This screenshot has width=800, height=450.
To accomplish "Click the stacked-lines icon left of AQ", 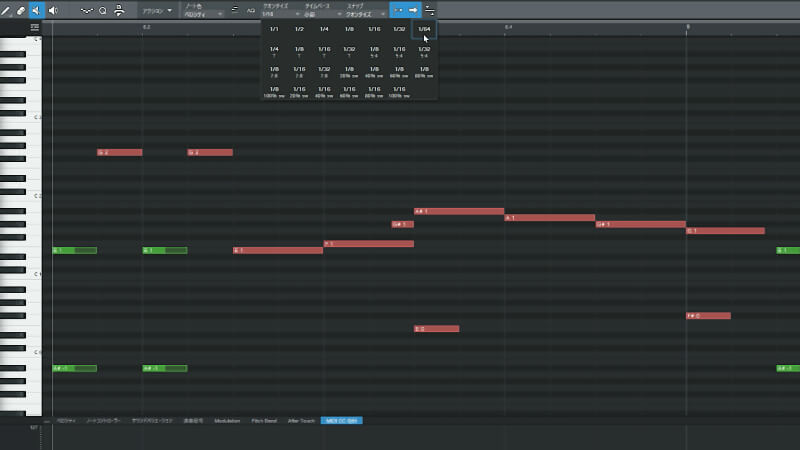I will click(x=235, y=10).
